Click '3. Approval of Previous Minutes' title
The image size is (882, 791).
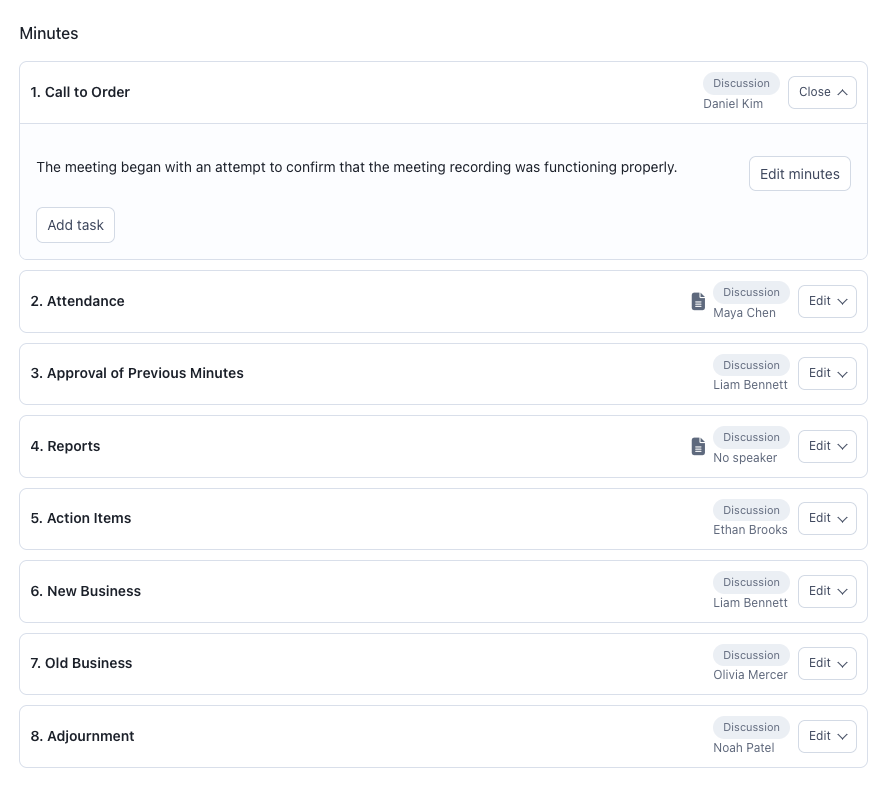(x=137, y=374)
